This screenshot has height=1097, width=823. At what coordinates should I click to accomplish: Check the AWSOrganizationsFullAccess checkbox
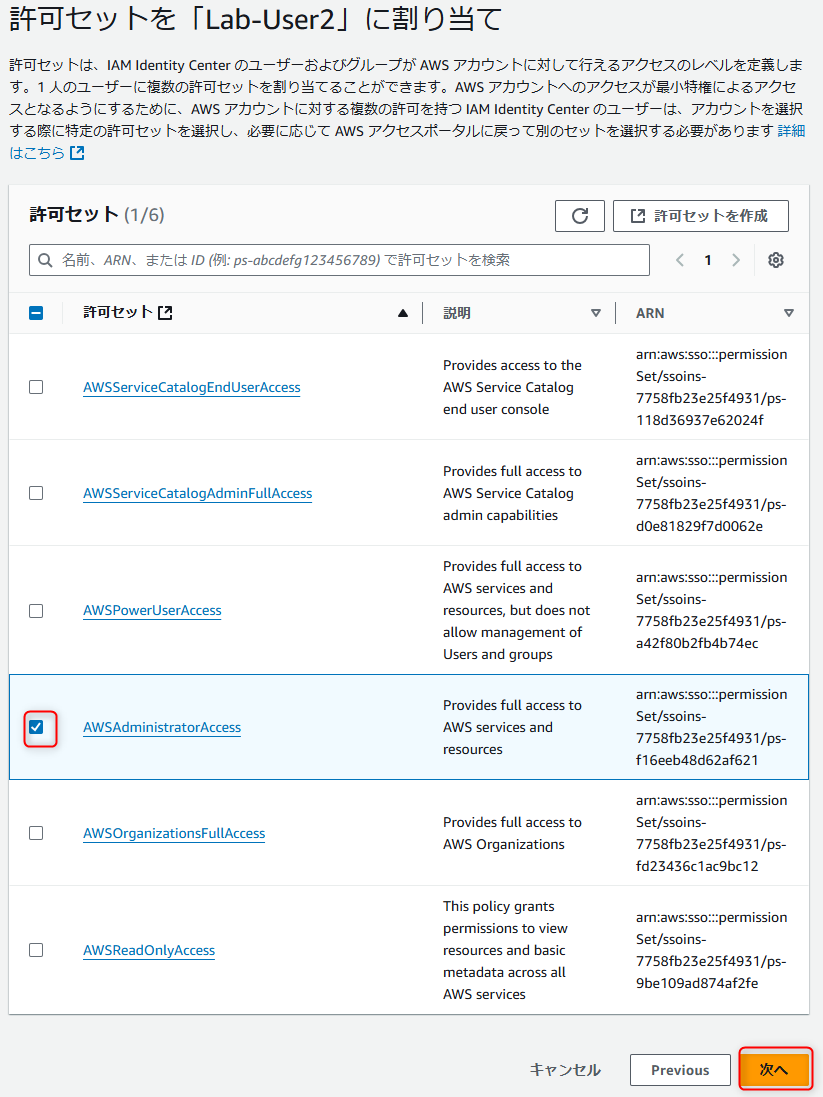36,833
